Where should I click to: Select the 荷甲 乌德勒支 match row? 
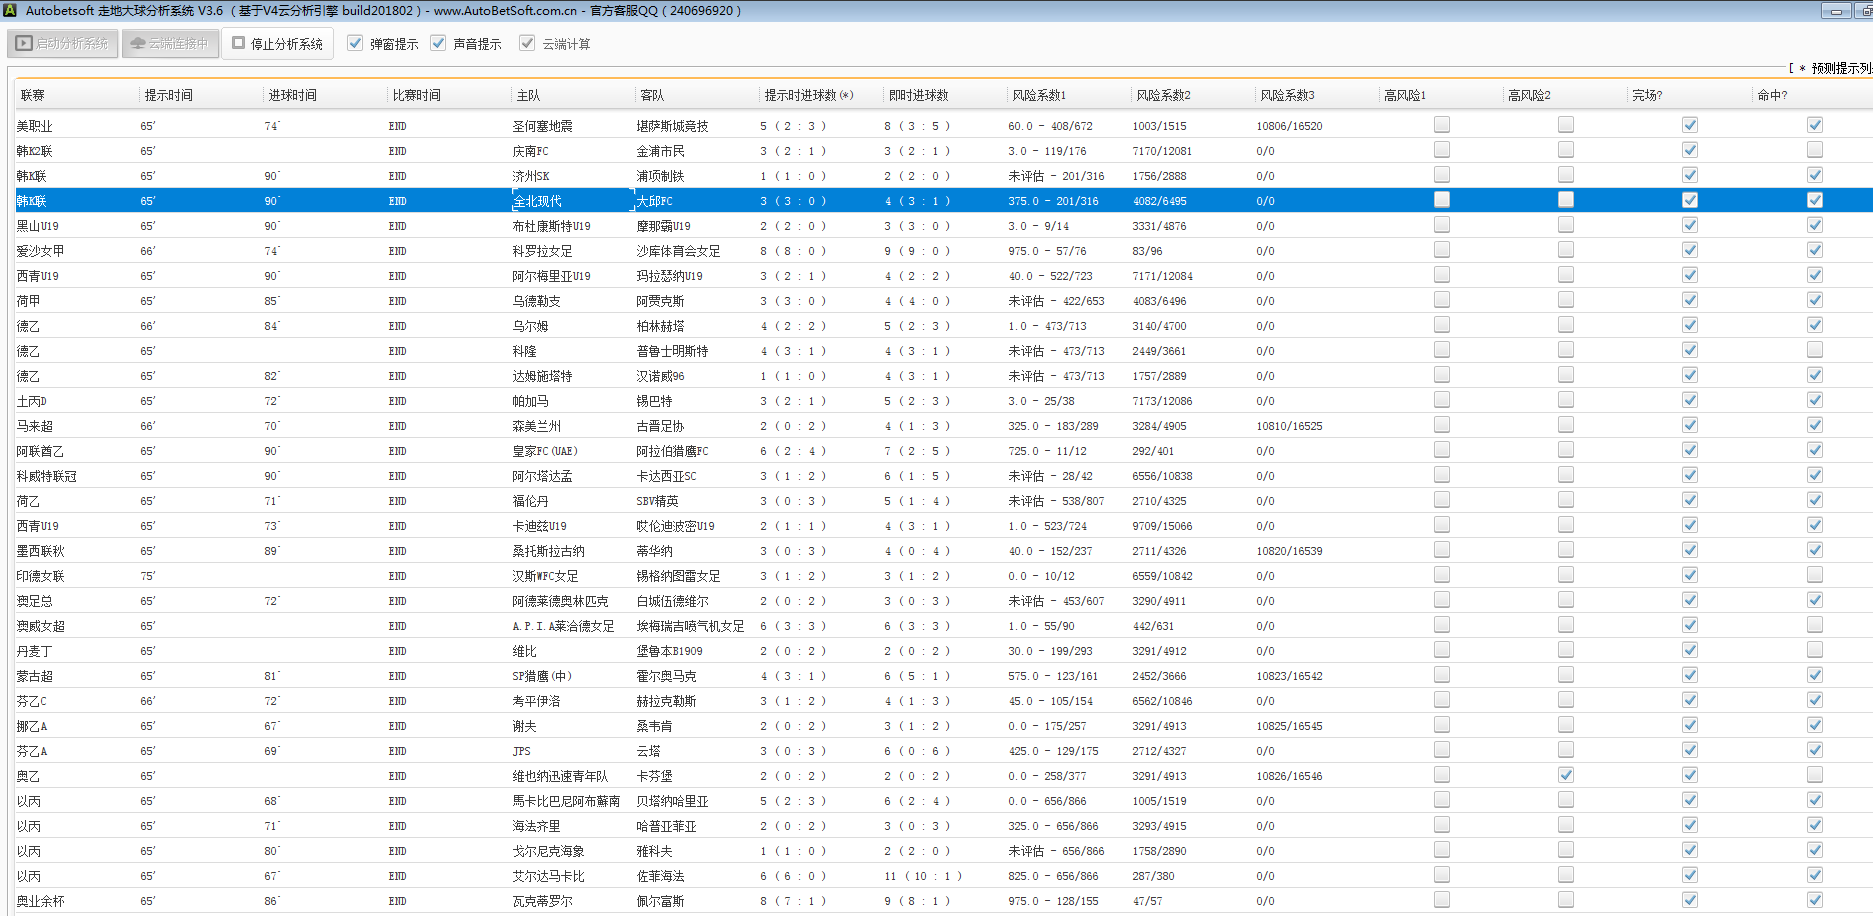(x=537, y=301)
